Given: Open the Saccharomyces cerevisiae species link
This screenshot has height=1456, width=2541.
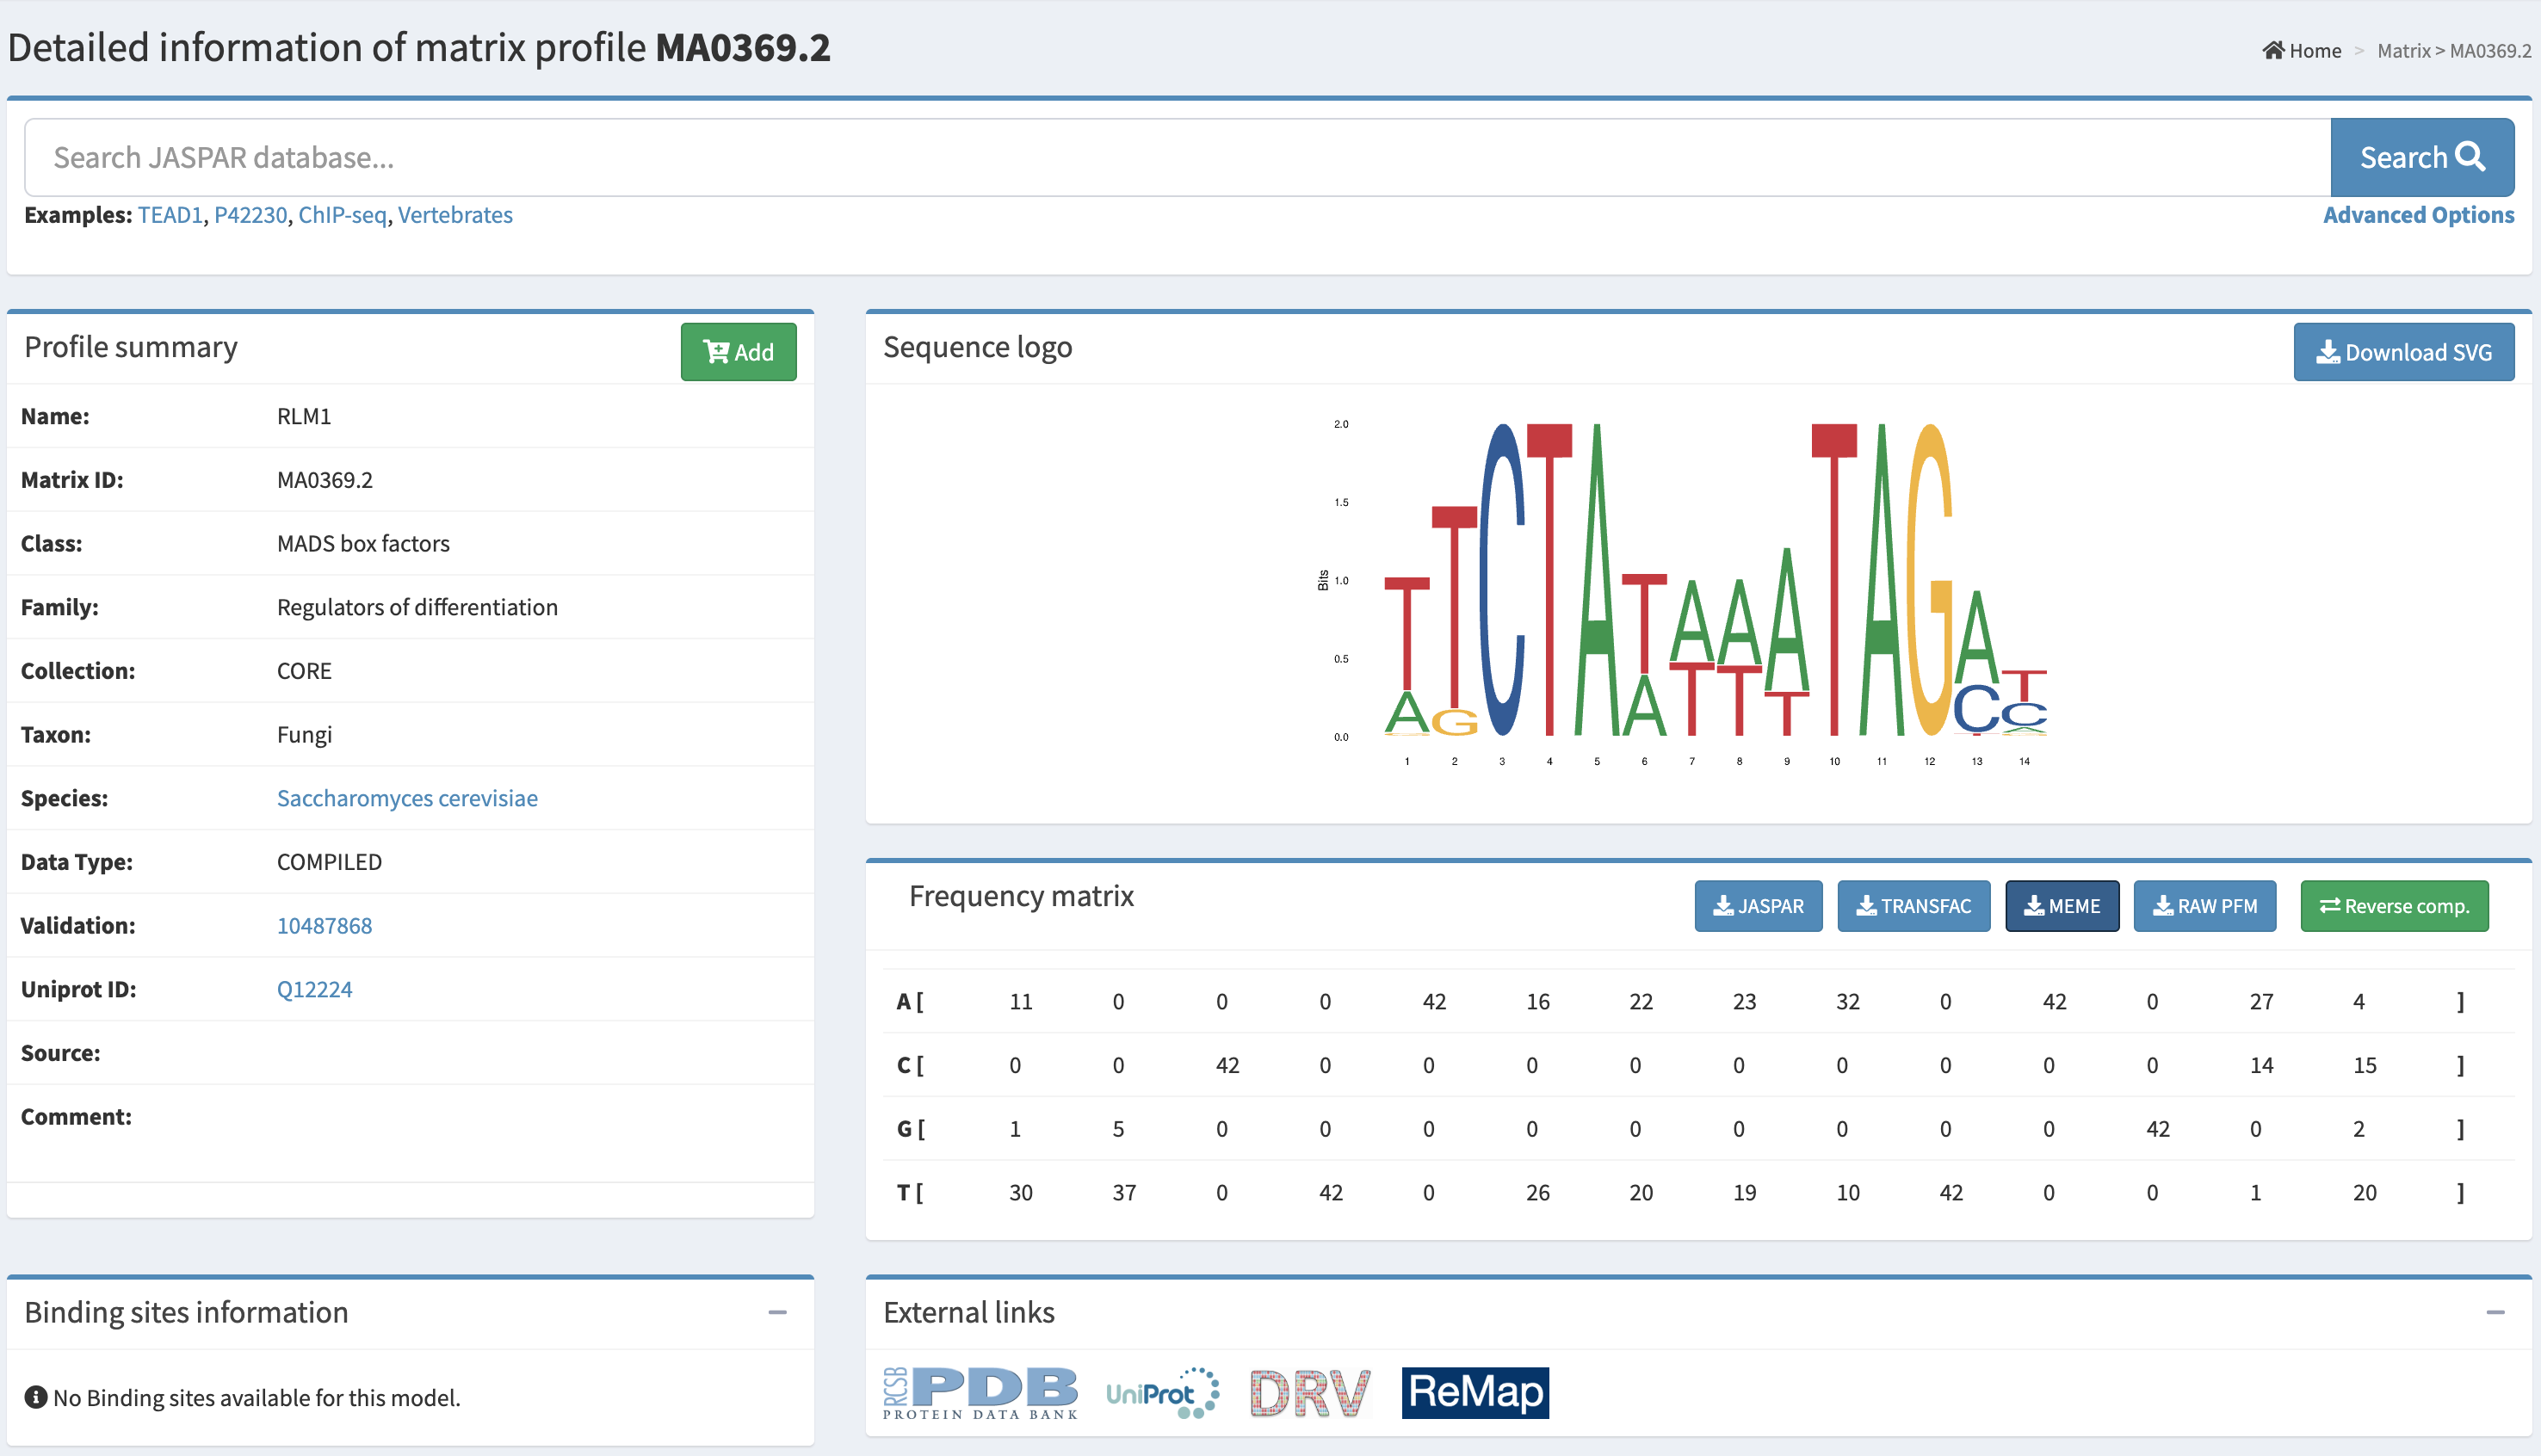Looking at the screenshot, I should 407,798.
